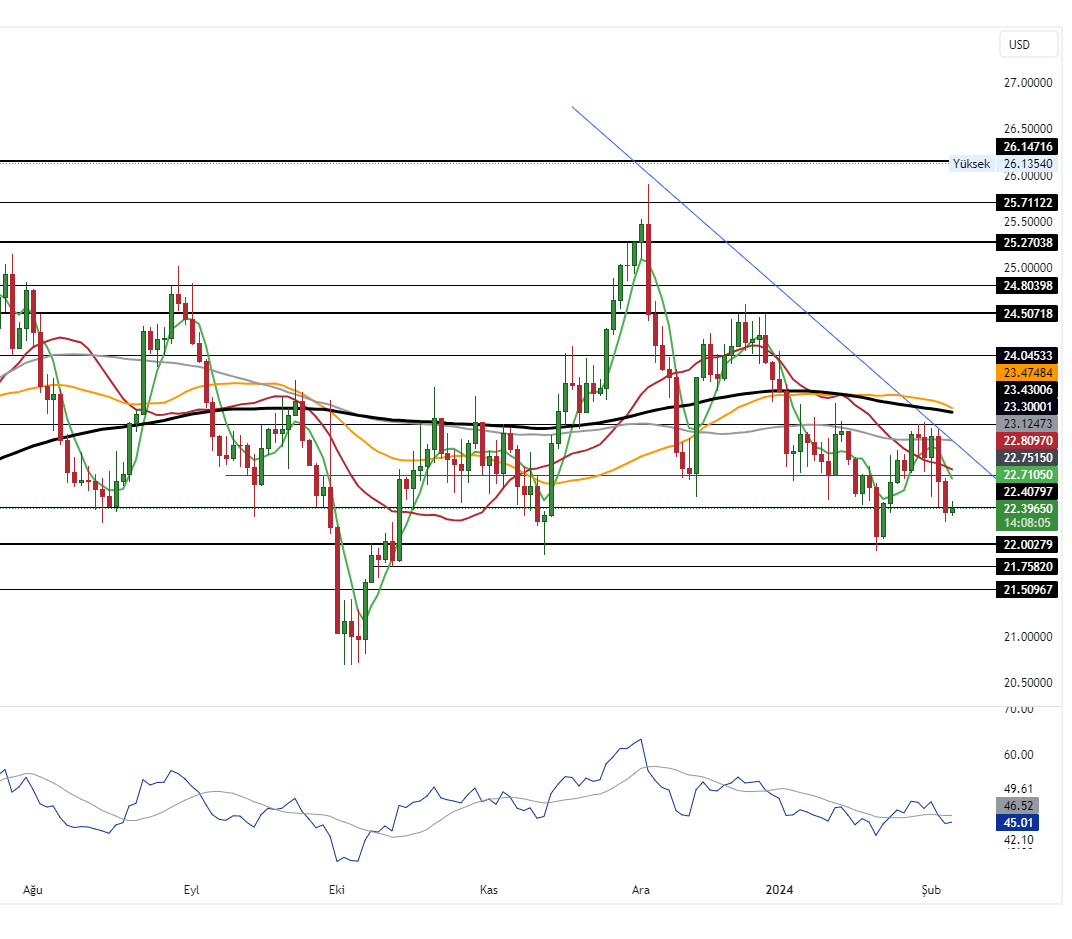
Task: Click the green 22.71050 moving average label
Action: pos(1027,474)
